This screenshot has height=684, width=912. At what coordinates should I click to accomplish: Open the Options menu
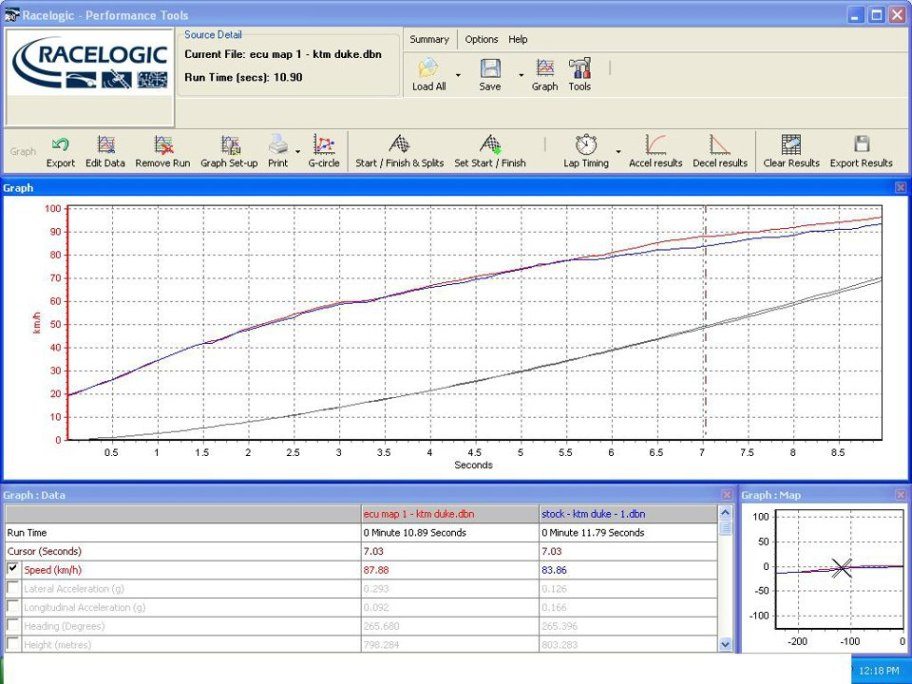(x=481, y=40)
